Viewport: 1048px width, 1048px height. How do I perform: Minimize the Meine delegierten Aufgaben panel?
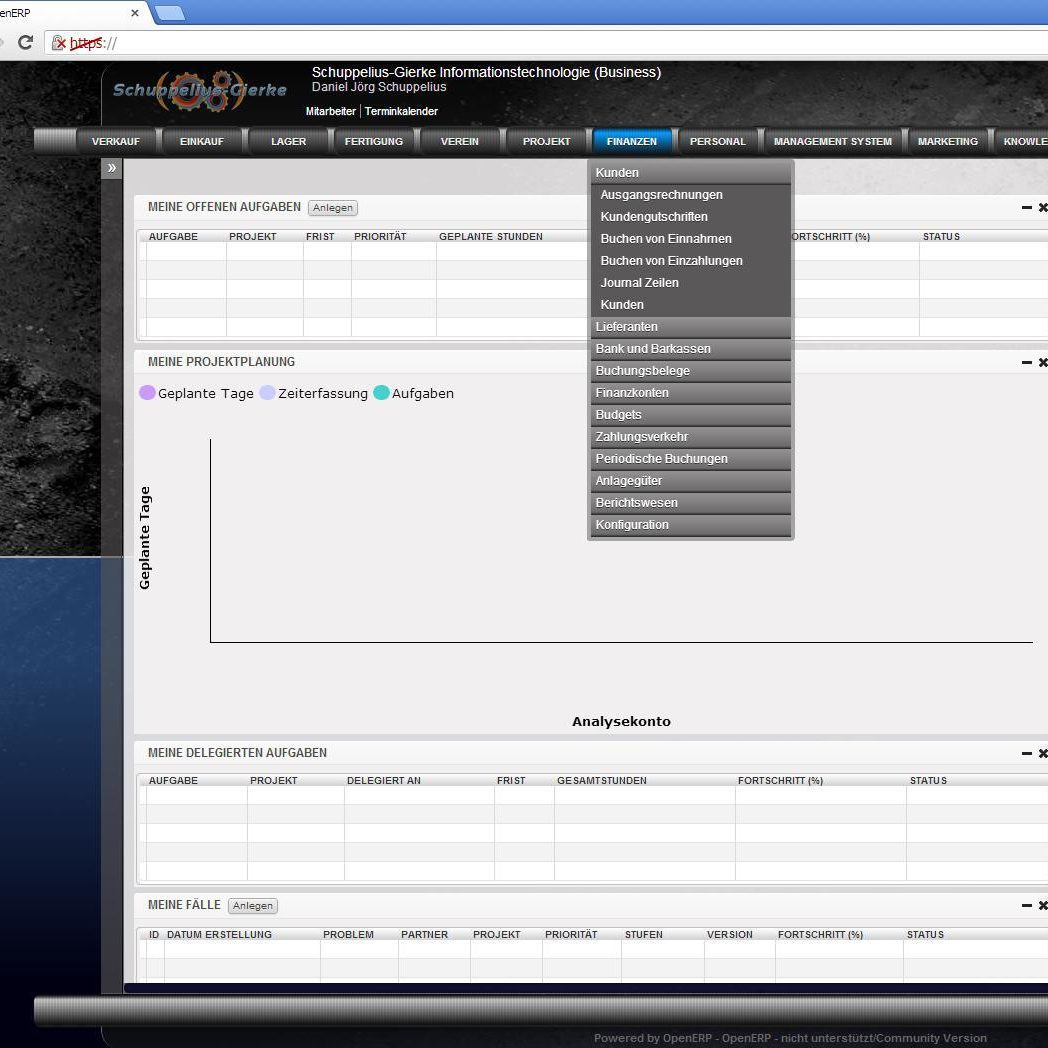point(1026,754)
